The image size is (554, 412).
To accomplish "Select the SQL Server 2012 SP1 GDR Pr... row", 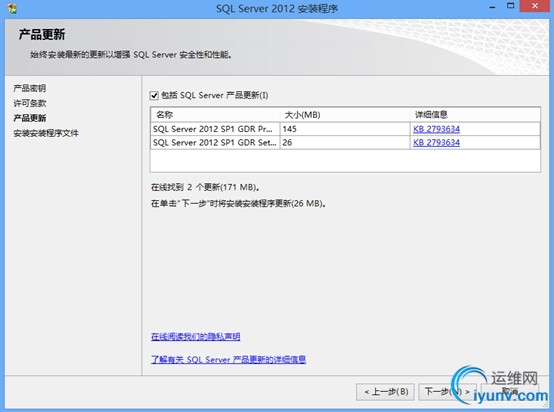I will click(345, 129).
